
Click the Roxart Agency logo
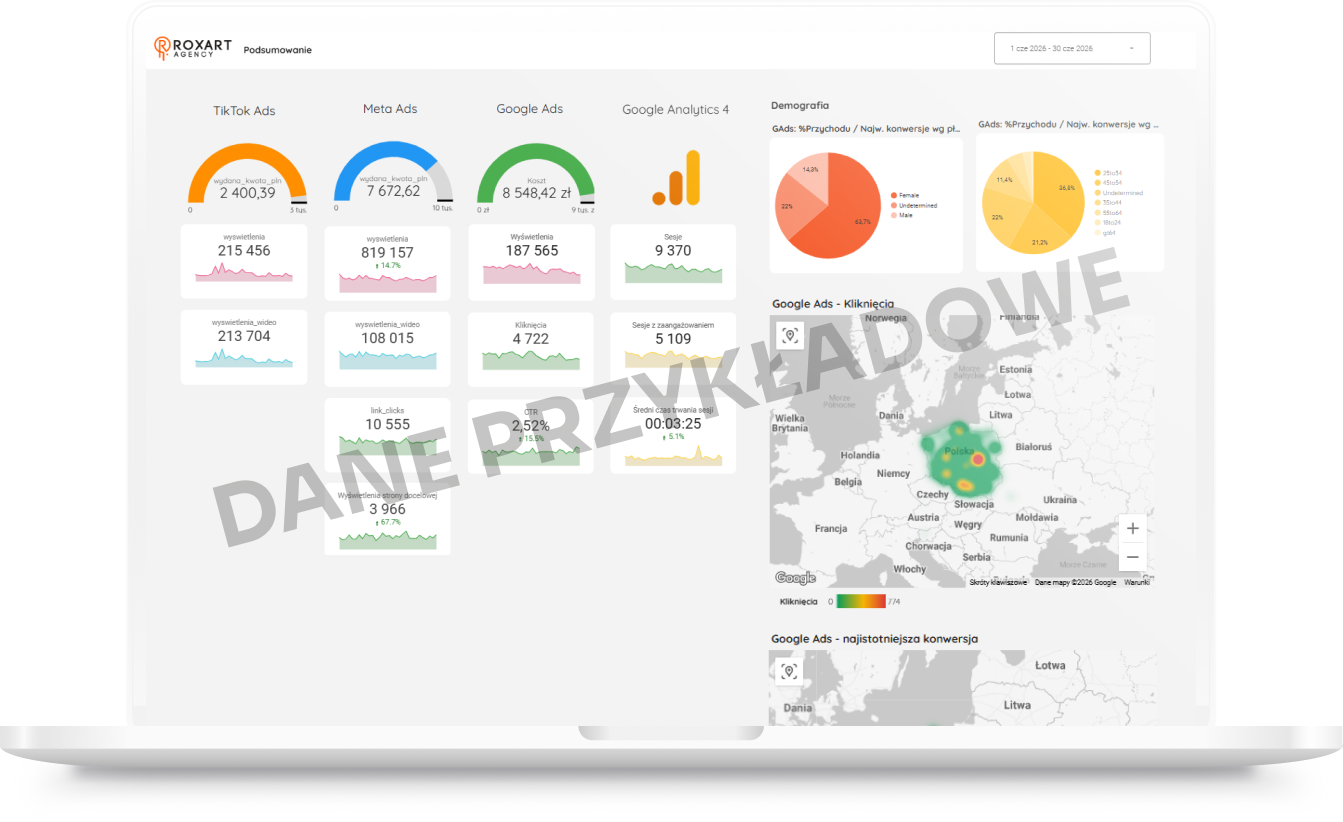click(x=193, y=48)
